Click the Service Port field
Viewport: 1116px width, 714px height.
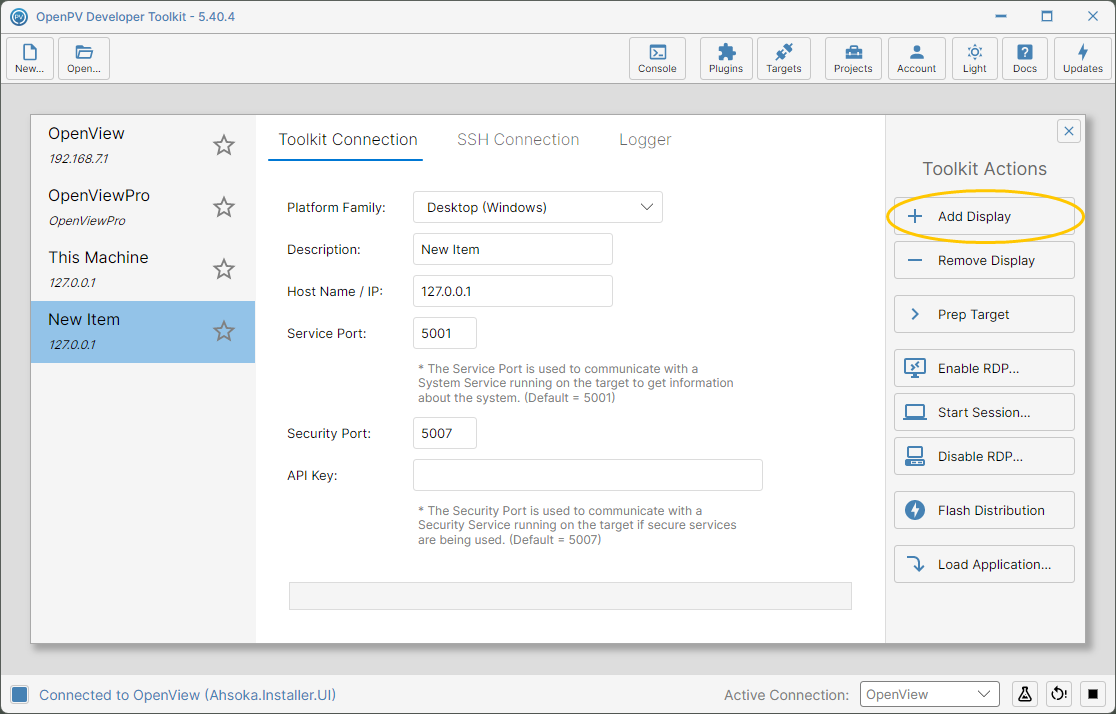445,333
